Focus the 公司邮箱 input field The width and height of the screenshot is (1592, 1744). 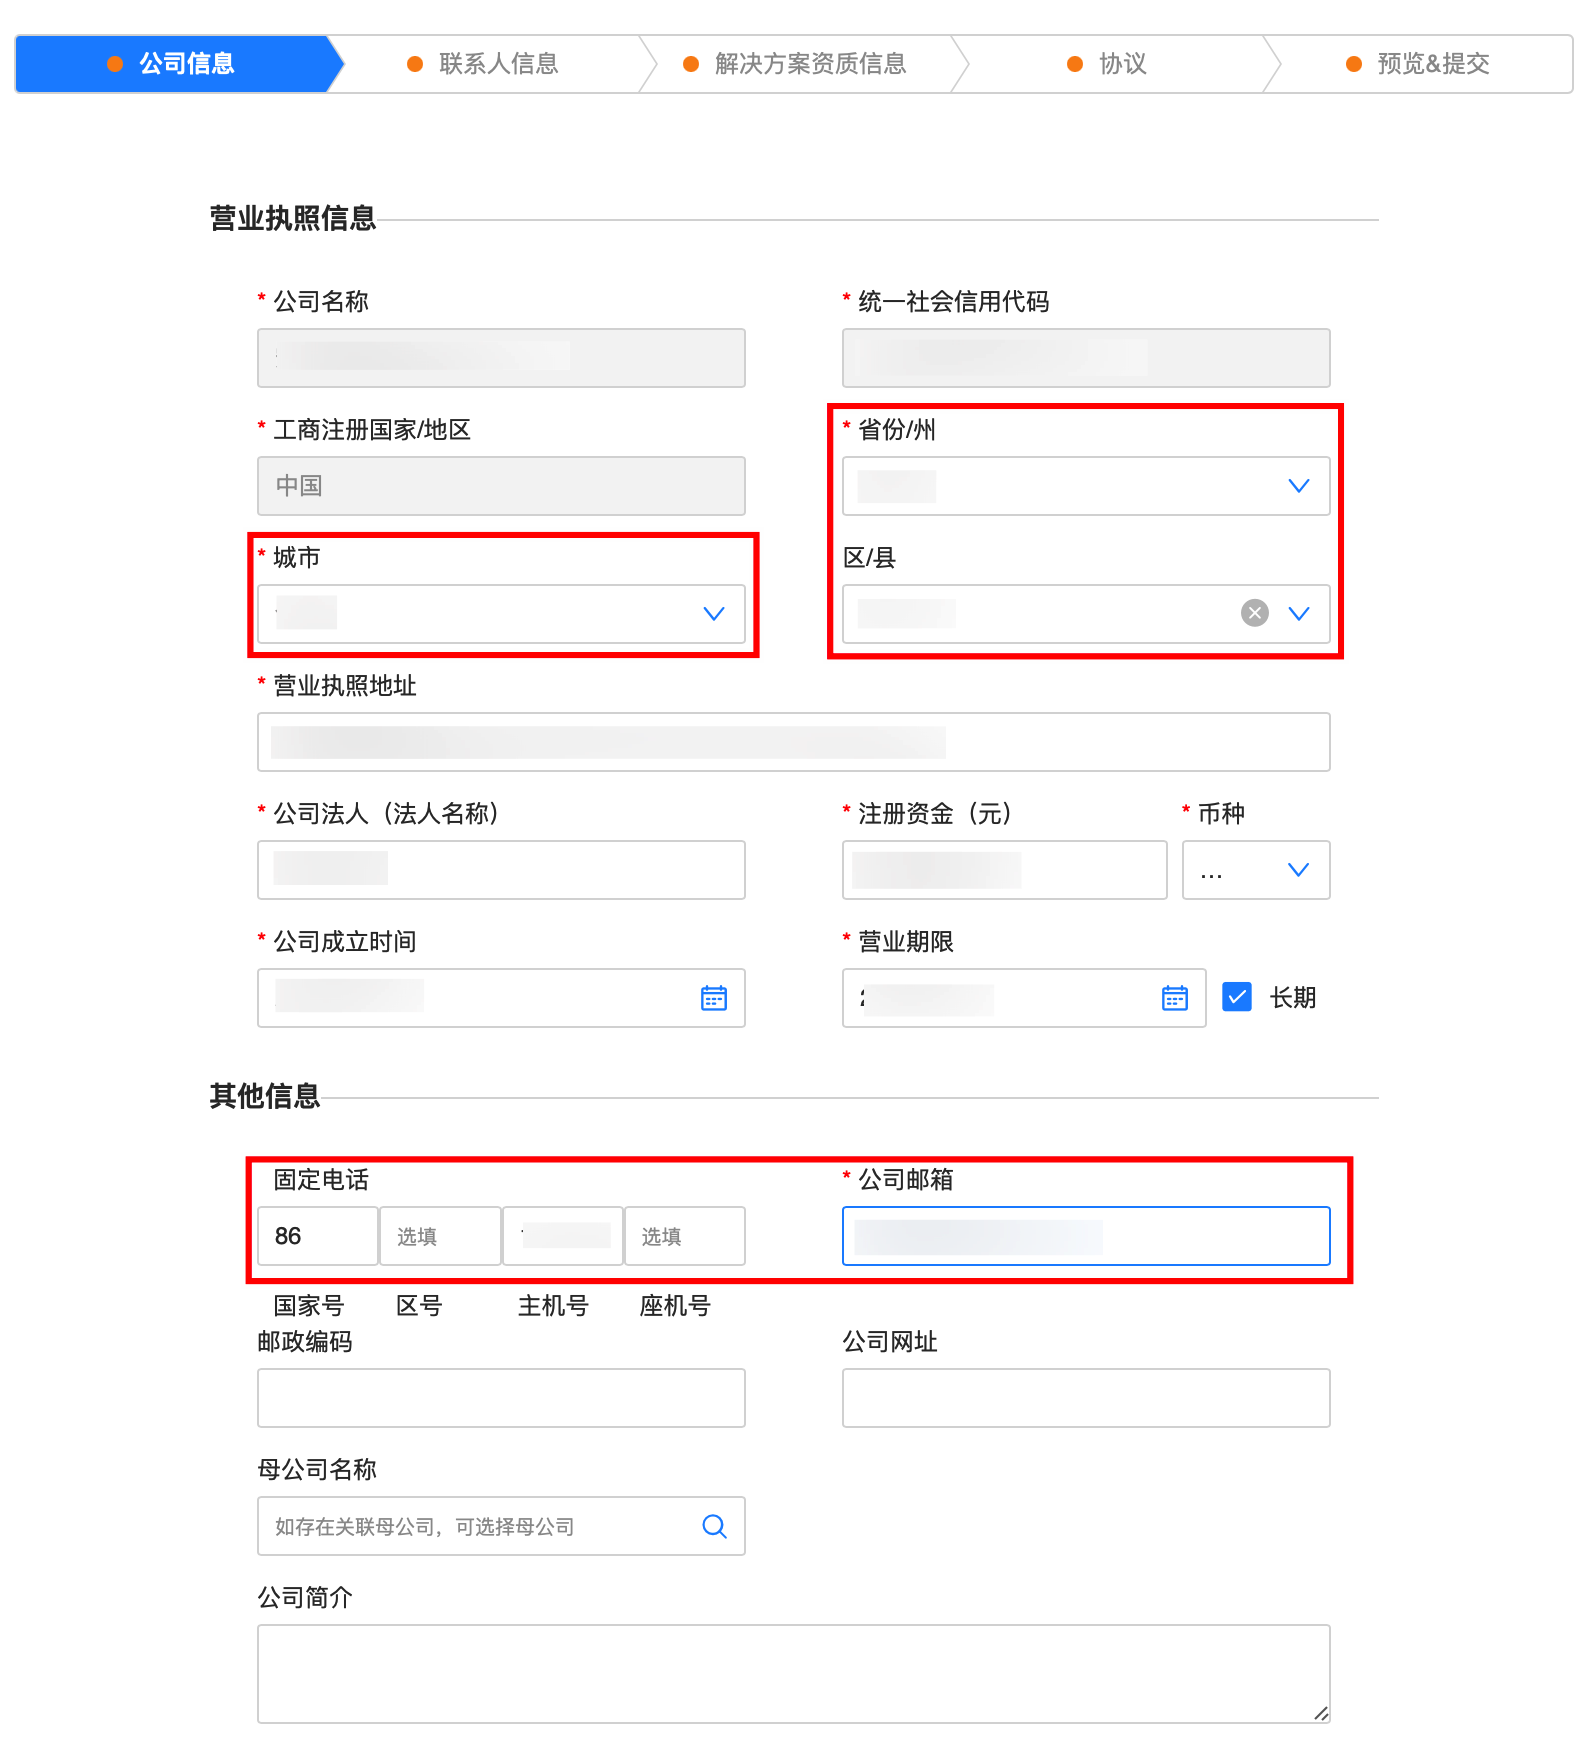point(1086,1236)
